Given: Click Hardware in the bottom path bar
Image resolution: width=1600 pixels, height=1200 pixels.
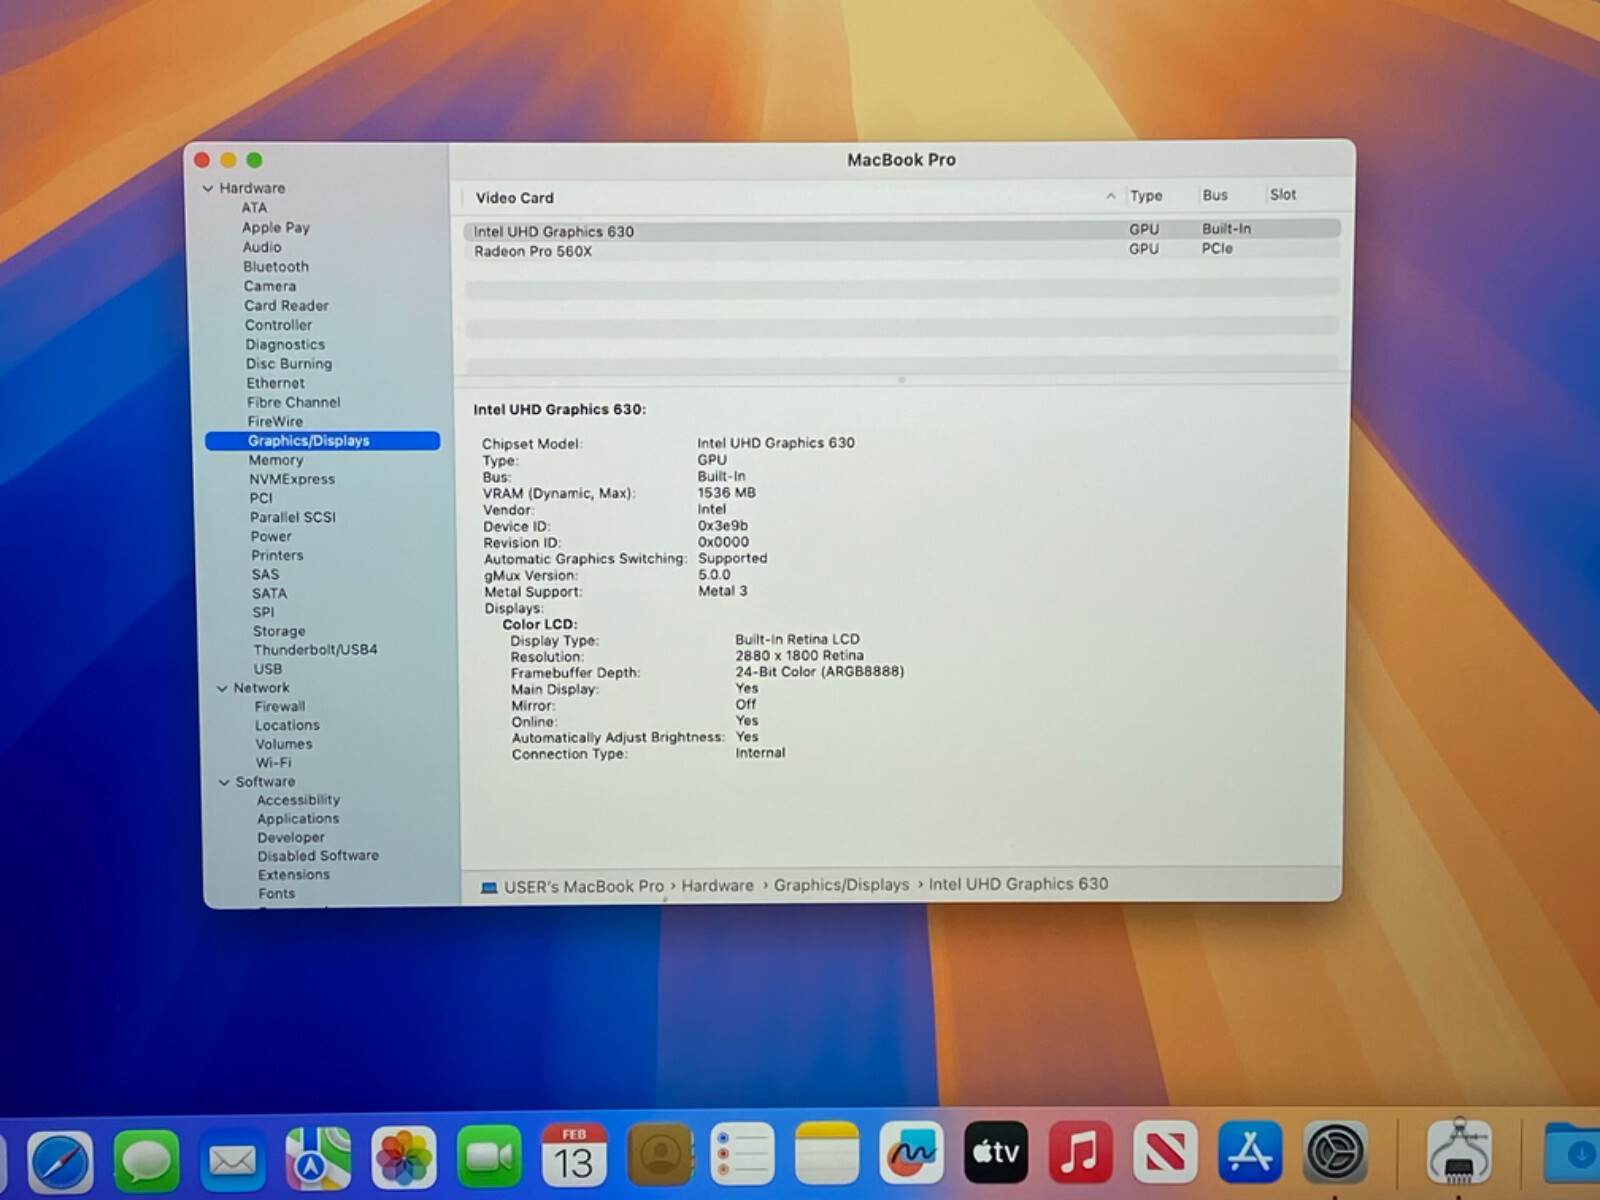Looking at the screenshot, I should click(717, 886).
